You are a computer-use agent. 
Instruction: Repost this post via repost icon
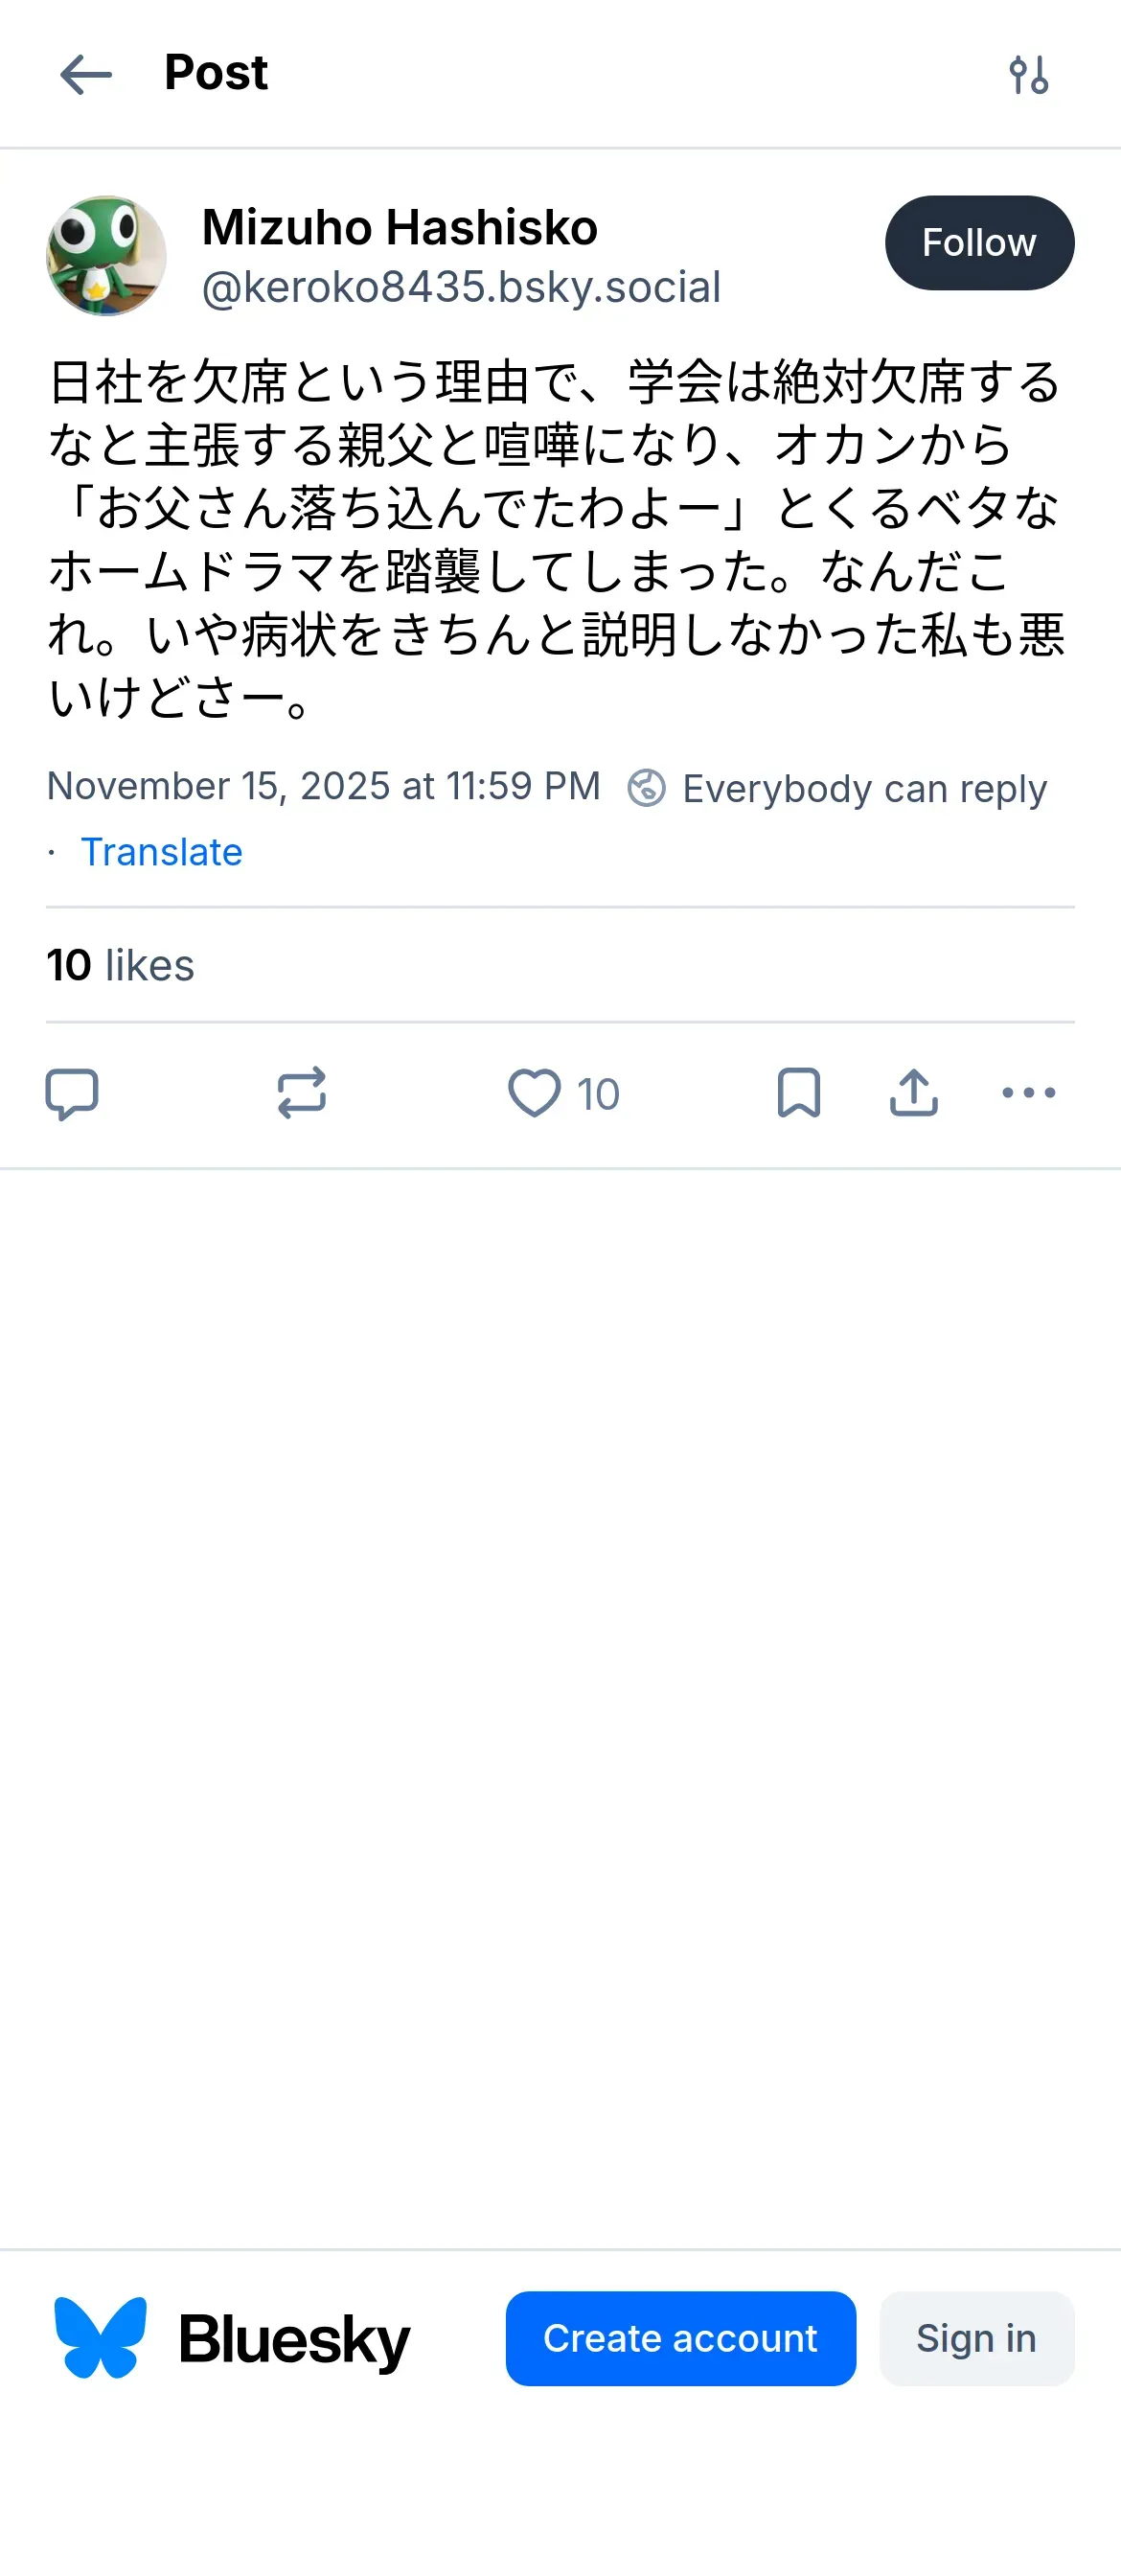pyautogui.click(x=301, y=1093)
